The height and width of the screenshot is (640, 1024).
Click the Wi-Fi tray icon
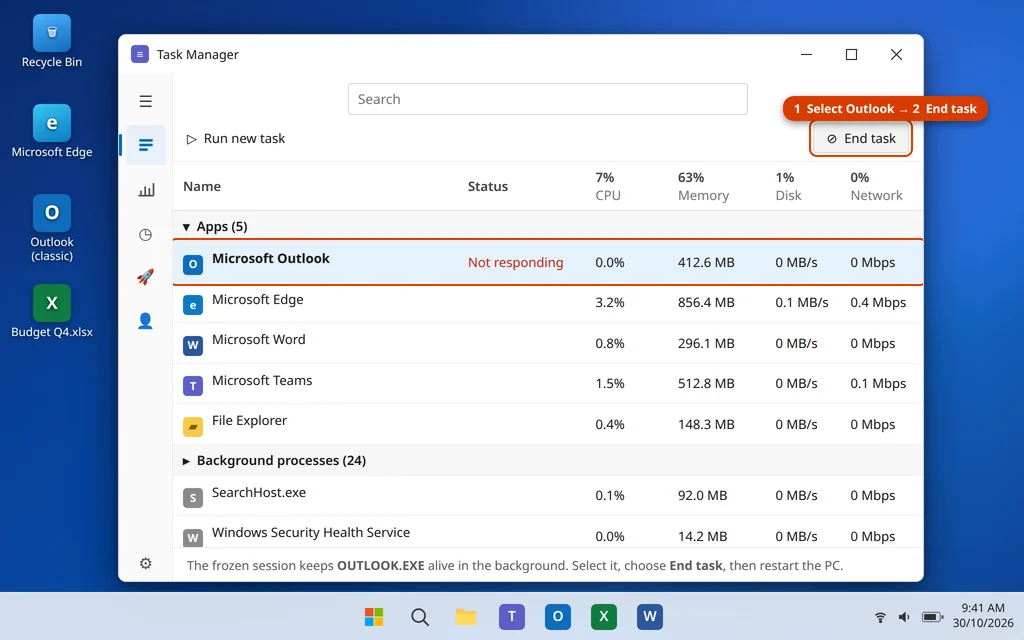[880, 616]
